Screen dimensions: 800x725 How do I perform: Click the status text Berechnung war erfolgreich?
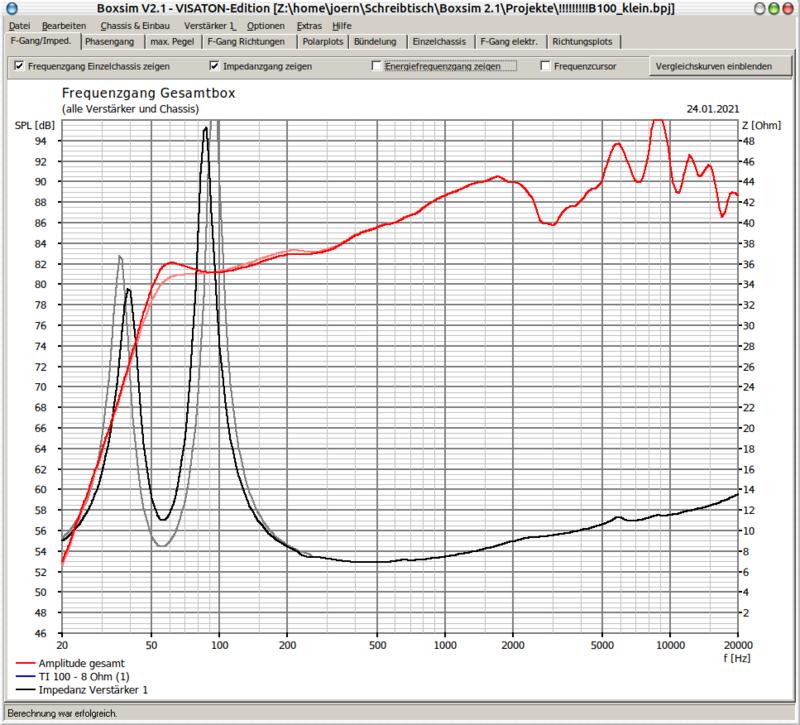point(62,713)
